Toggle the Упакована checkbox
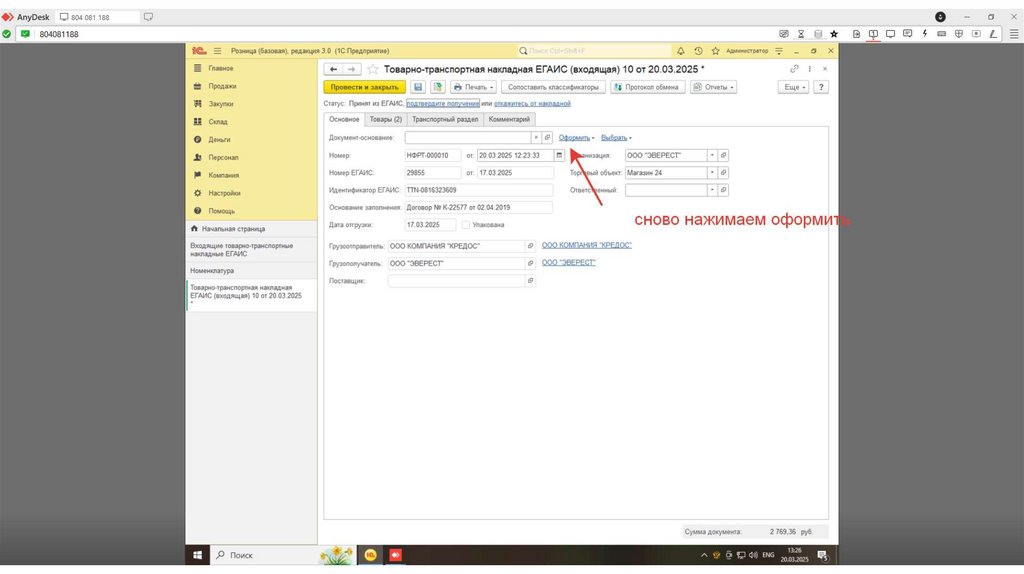1024x574 pixels. pyautogui.click(x=466, y=224)
